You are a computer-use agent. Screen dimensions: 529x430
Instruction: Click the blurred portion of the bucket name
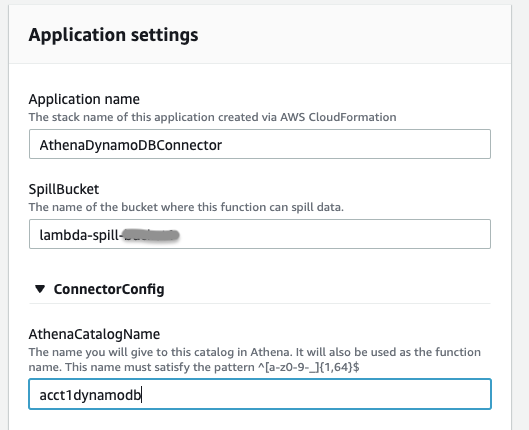pyautogui.click(x=150, y=235)
